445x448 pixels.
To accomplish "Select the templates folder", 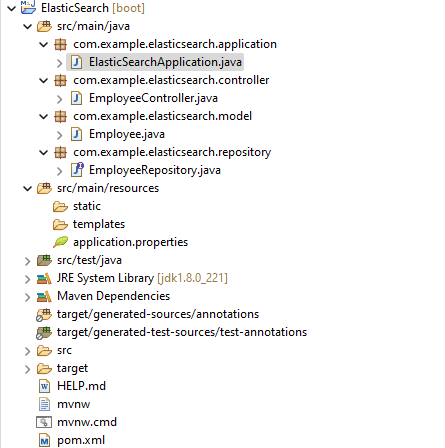I will click(89, 224).
